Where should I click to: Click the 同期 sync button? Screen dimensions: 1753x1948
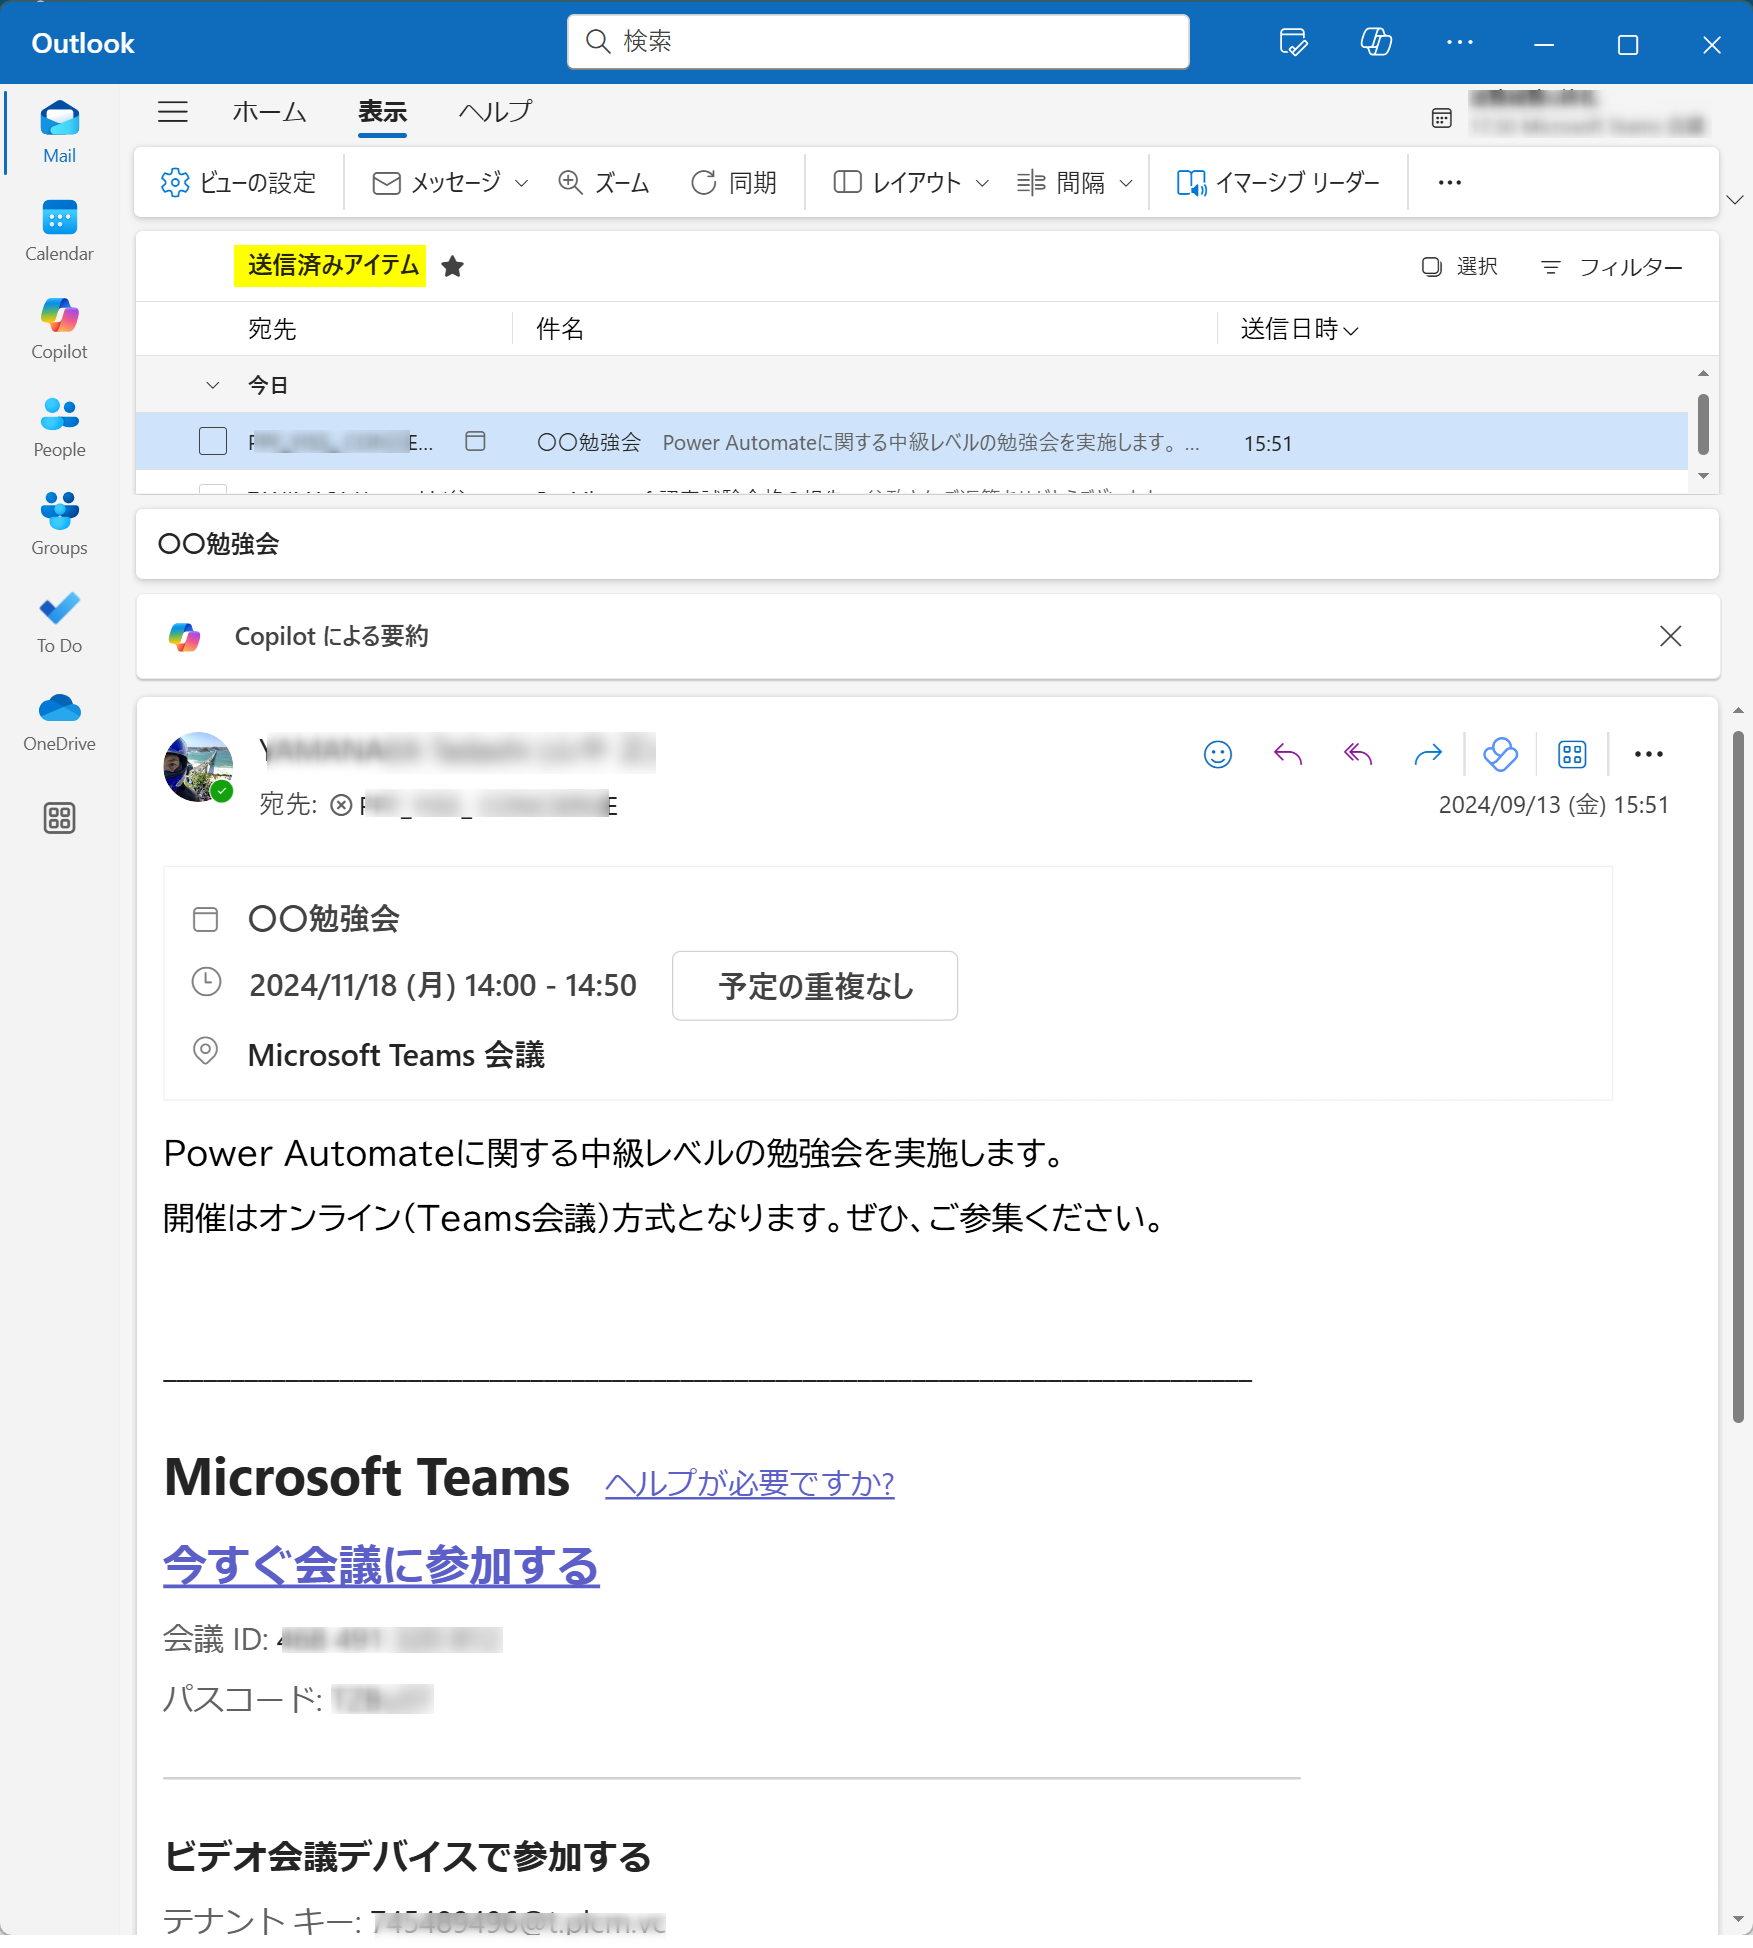click(733, 183)
